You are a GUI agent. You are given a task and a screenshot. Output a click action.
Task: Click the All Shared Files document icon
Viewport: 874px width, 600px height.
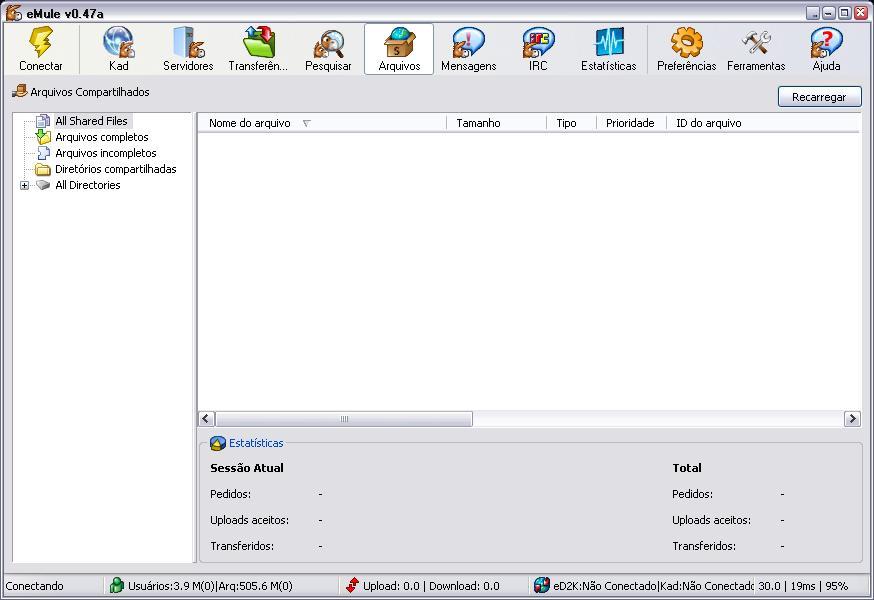click(x=43, y=120)
